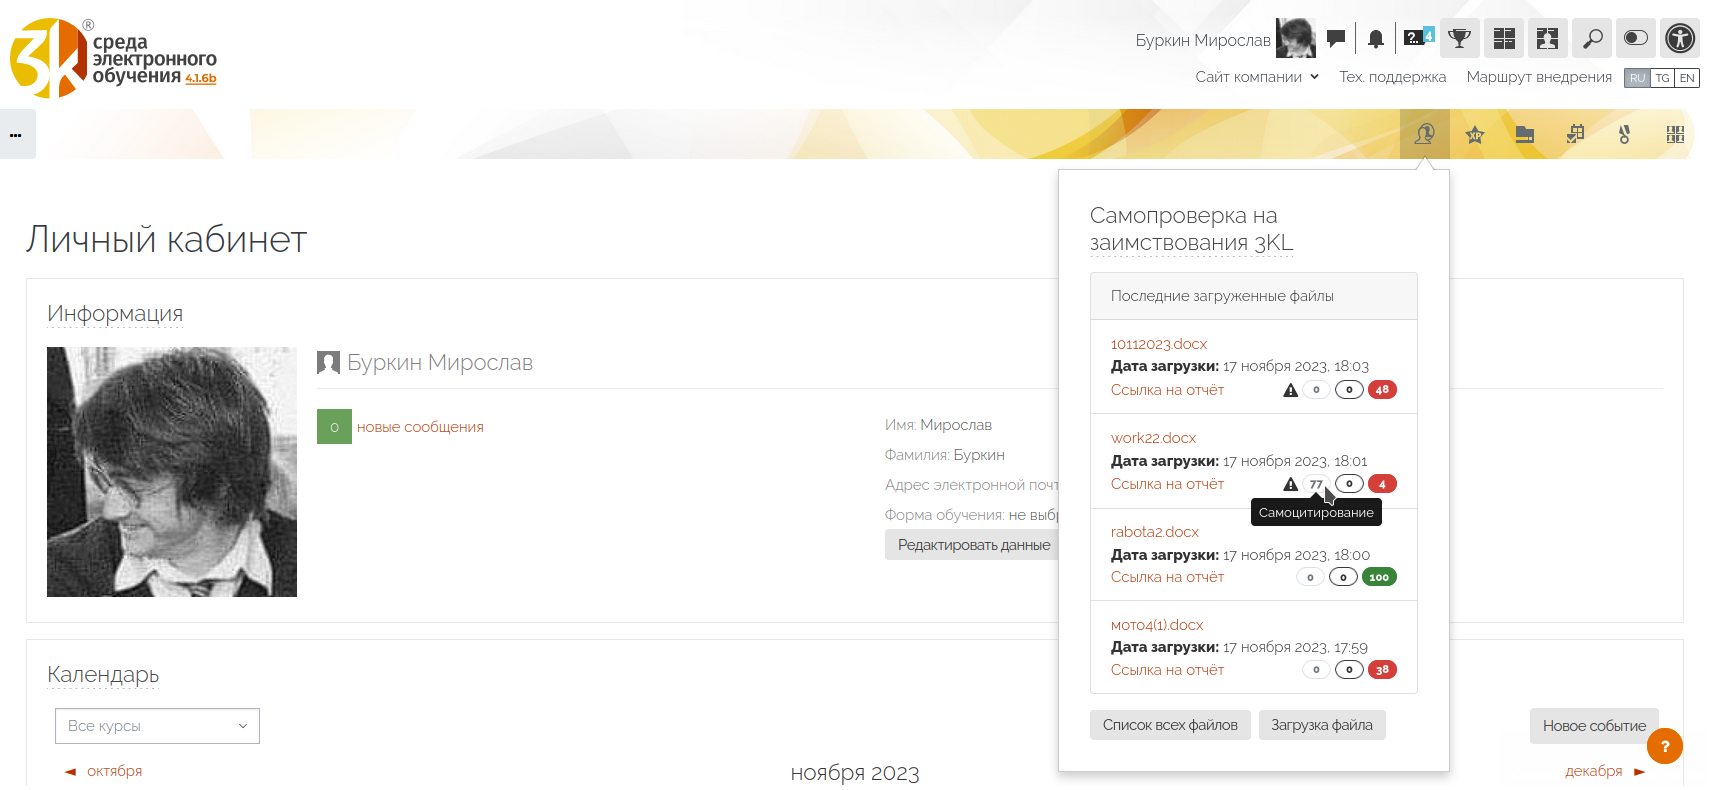The height and width of the screenshot is (790, 1711).
Task: Open the folder icon in yellow banner
Action: point(1525,135)
